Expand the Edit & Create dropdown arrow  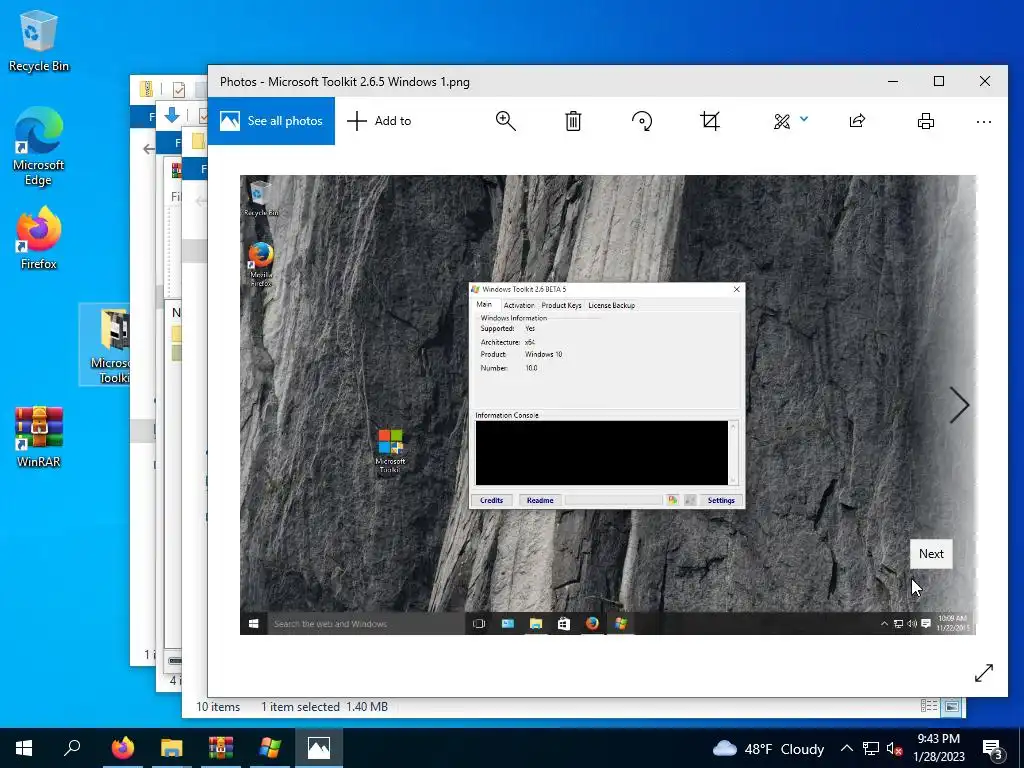pyautogui.click(x=804, y=119)
